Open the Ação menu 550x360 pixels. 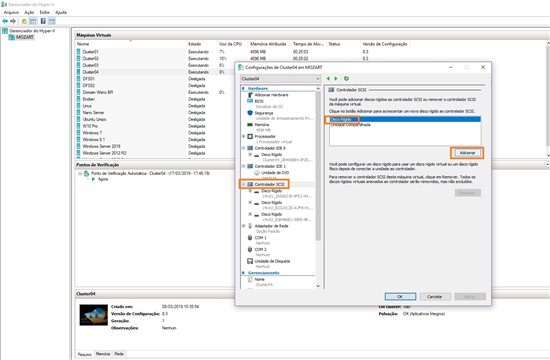(29, 12)
